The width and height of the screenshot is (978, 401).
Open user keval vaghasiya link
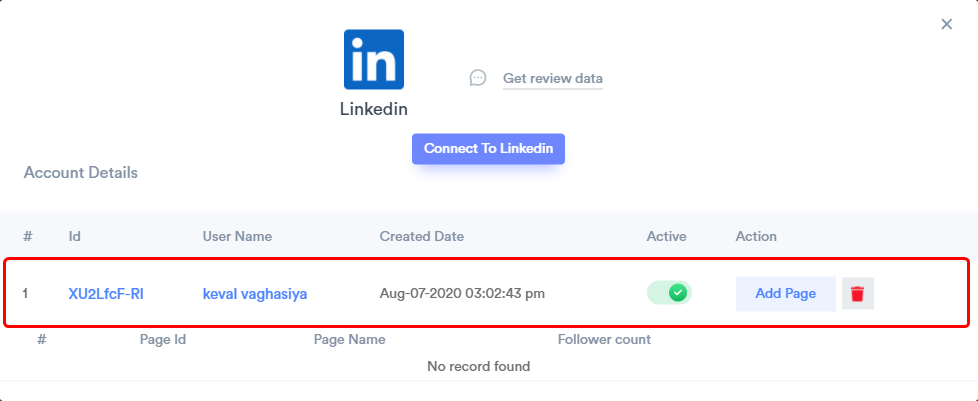tap(254, 293)
